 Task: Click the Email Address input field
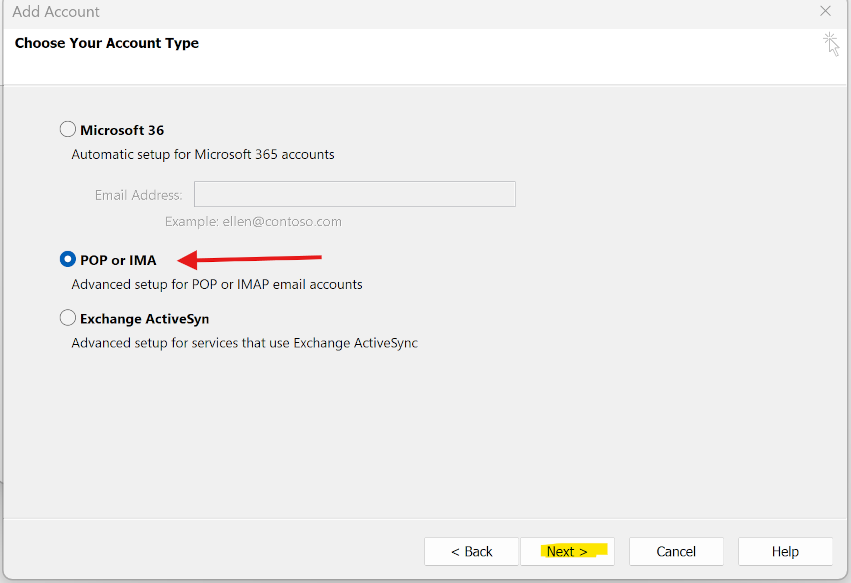354,194
